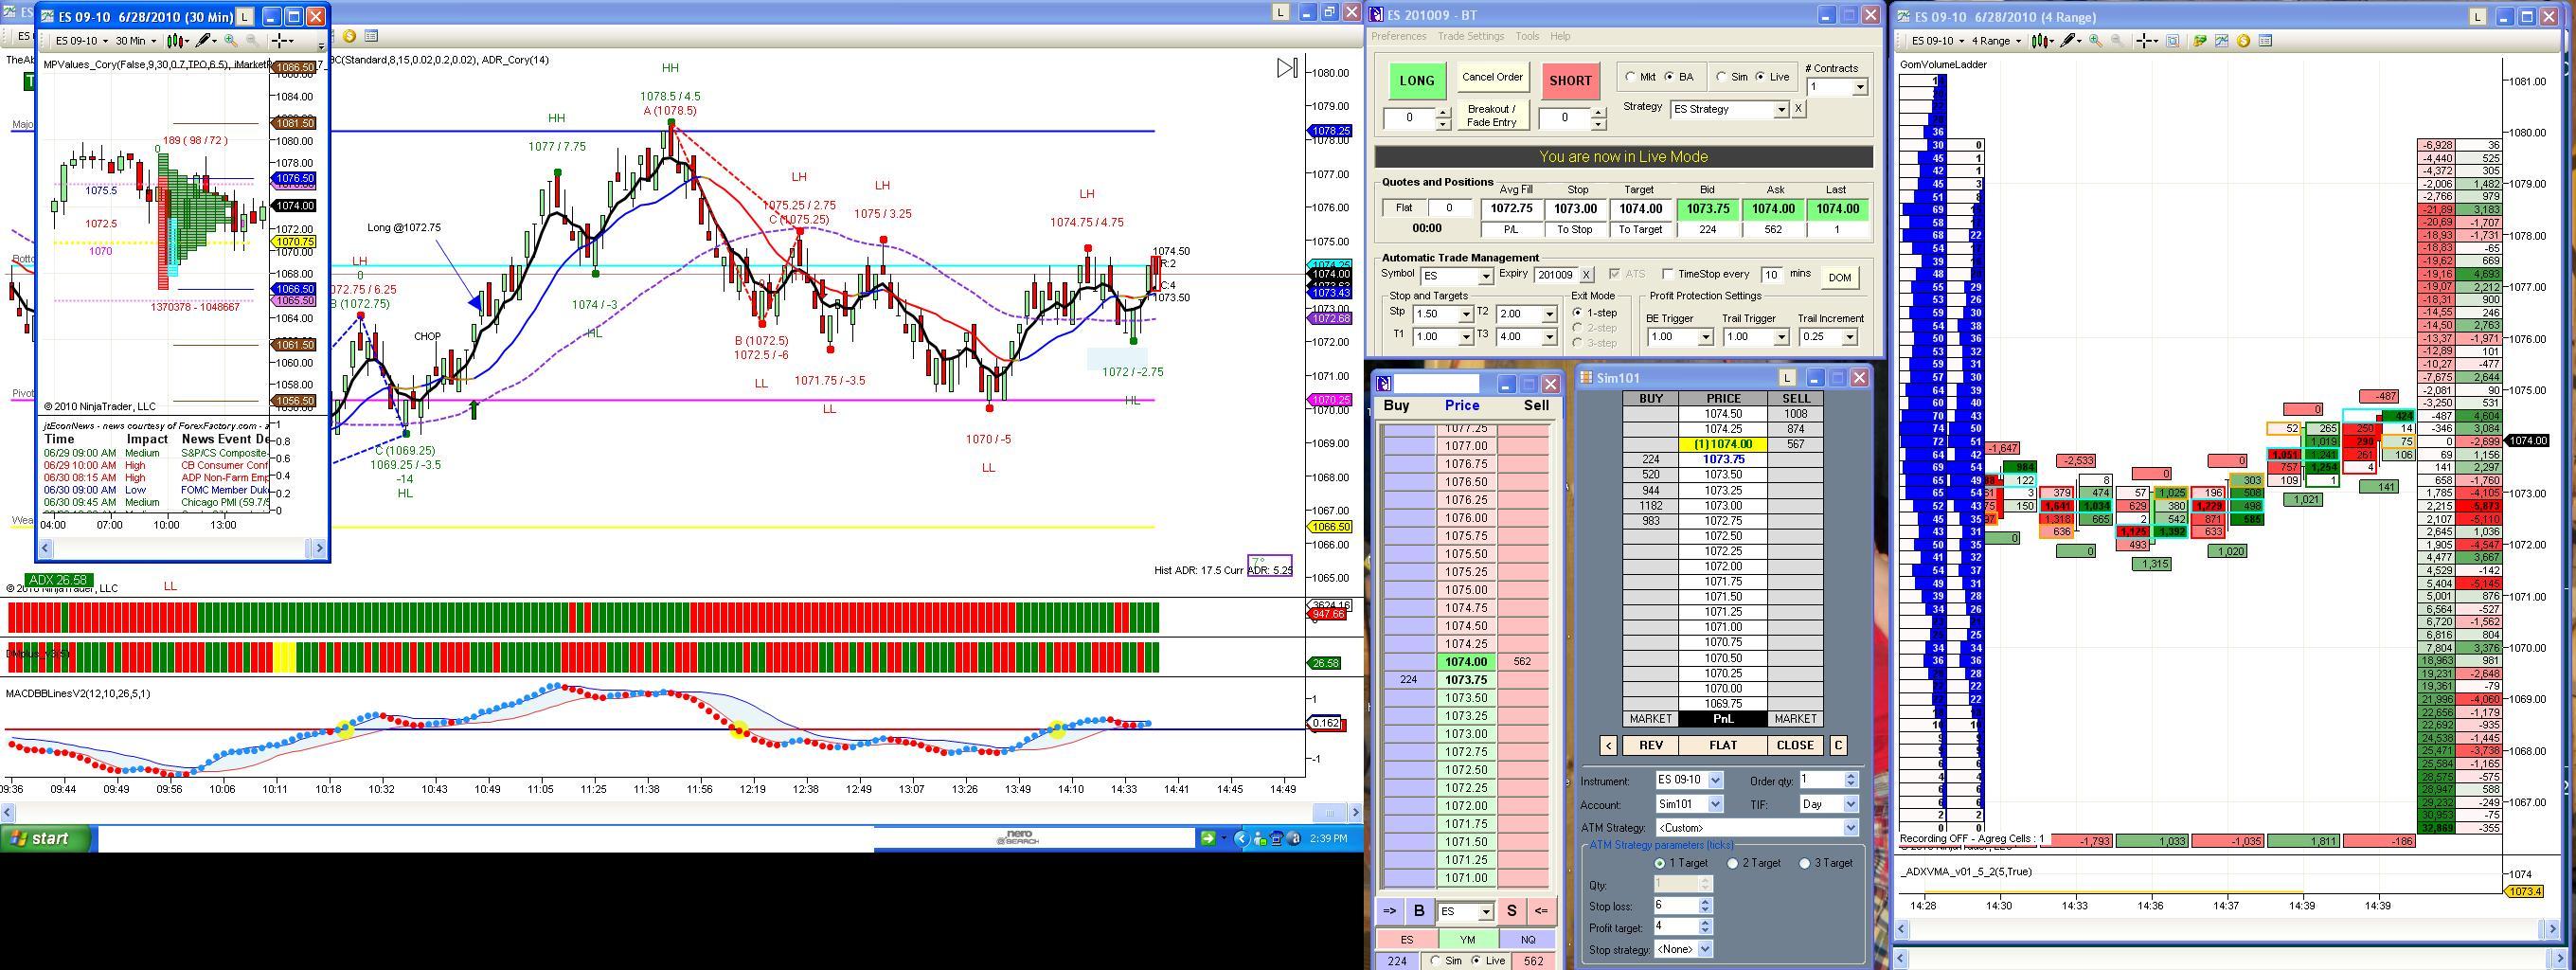The height and width of the screenshot is (970, 2576).
Task: Open the Tools menu
Action: [1527, 36]
